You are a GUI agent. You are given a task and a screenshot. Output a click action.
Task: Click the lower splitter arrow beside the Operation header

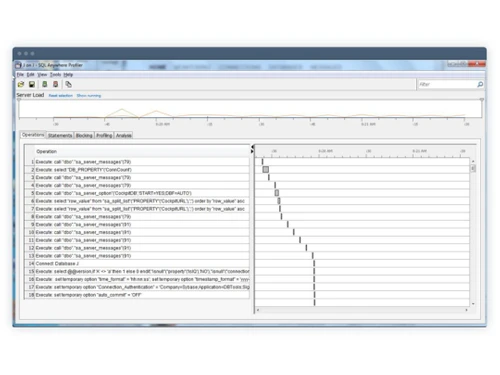(252, 151)
